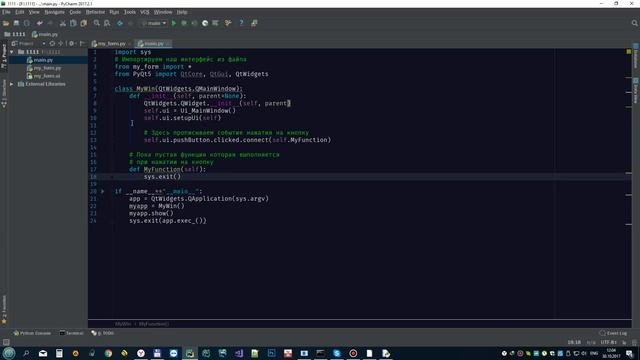Open Replace from the toolbar

tap(107, 23)
